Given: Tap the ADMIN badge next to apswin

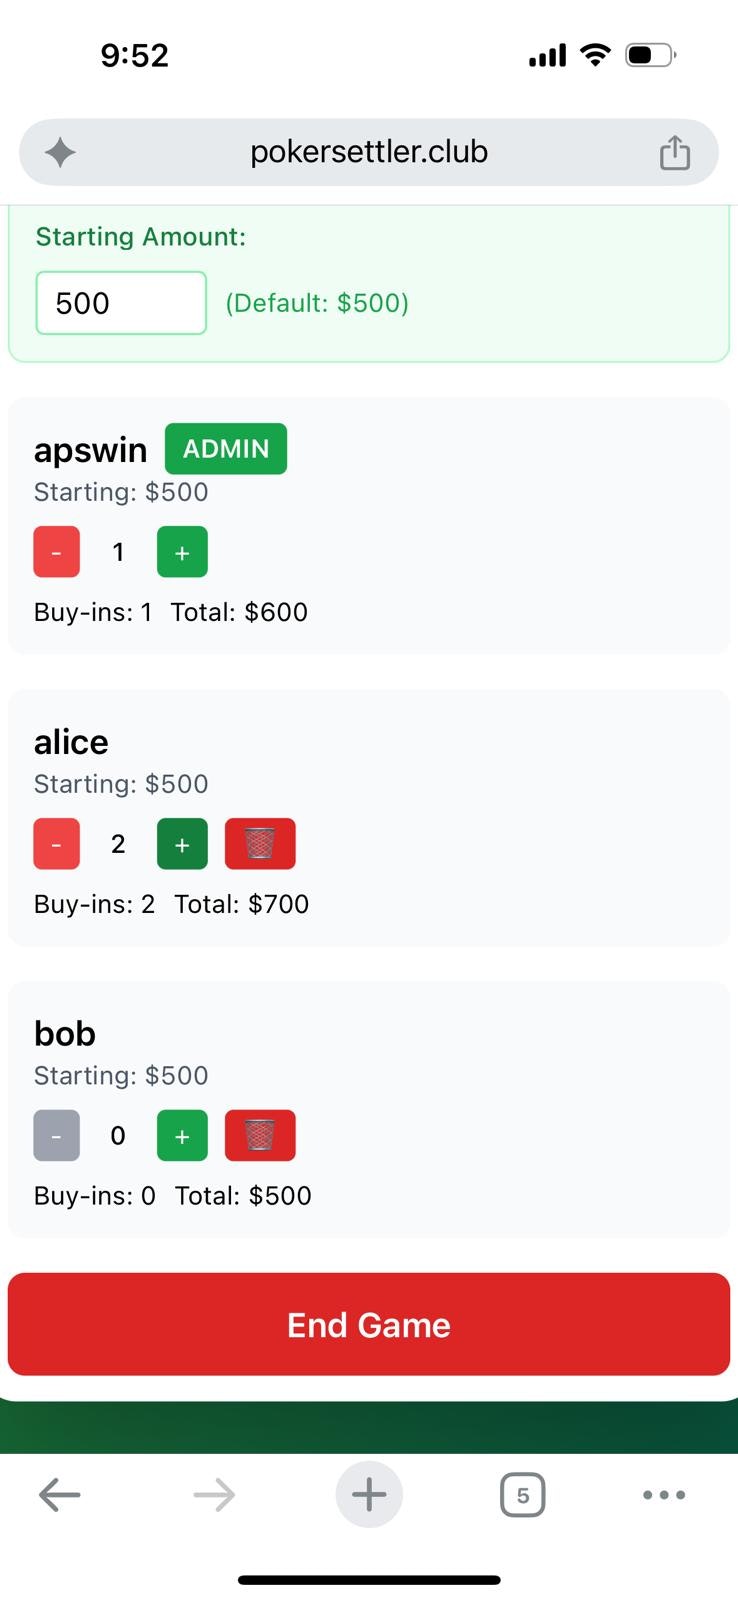Looking at the screenshot, I should 226,449.
